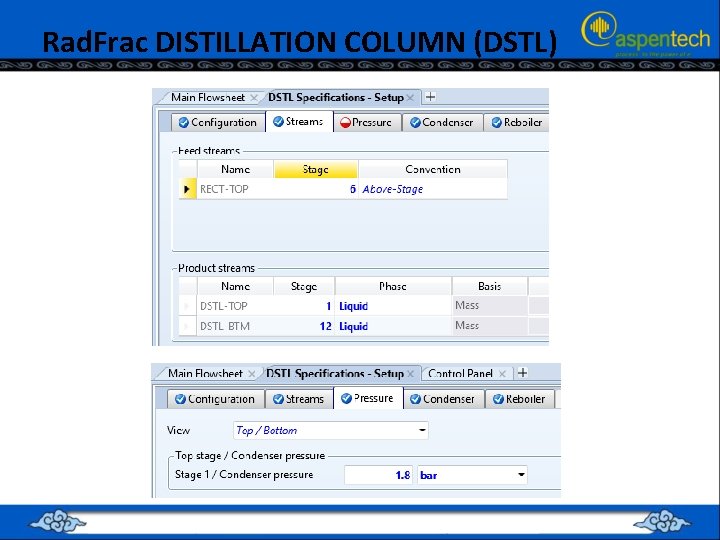Open Condenser tab in upper window
This screenshot has height=540, width=720.
click(x=442, y=123)
